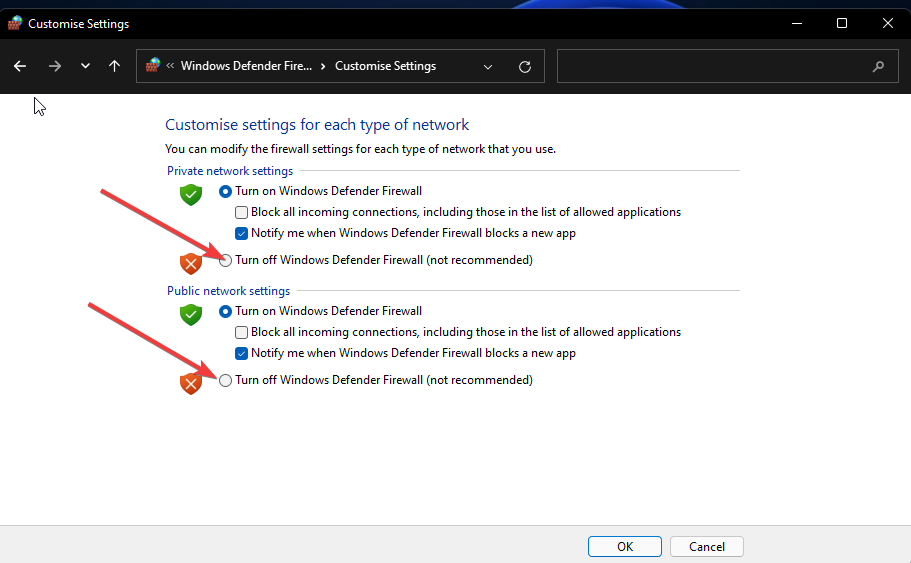Select Turn on Firewall for public network
The image size is (911, 563).
pyautogui.click(x=225, y=311)
